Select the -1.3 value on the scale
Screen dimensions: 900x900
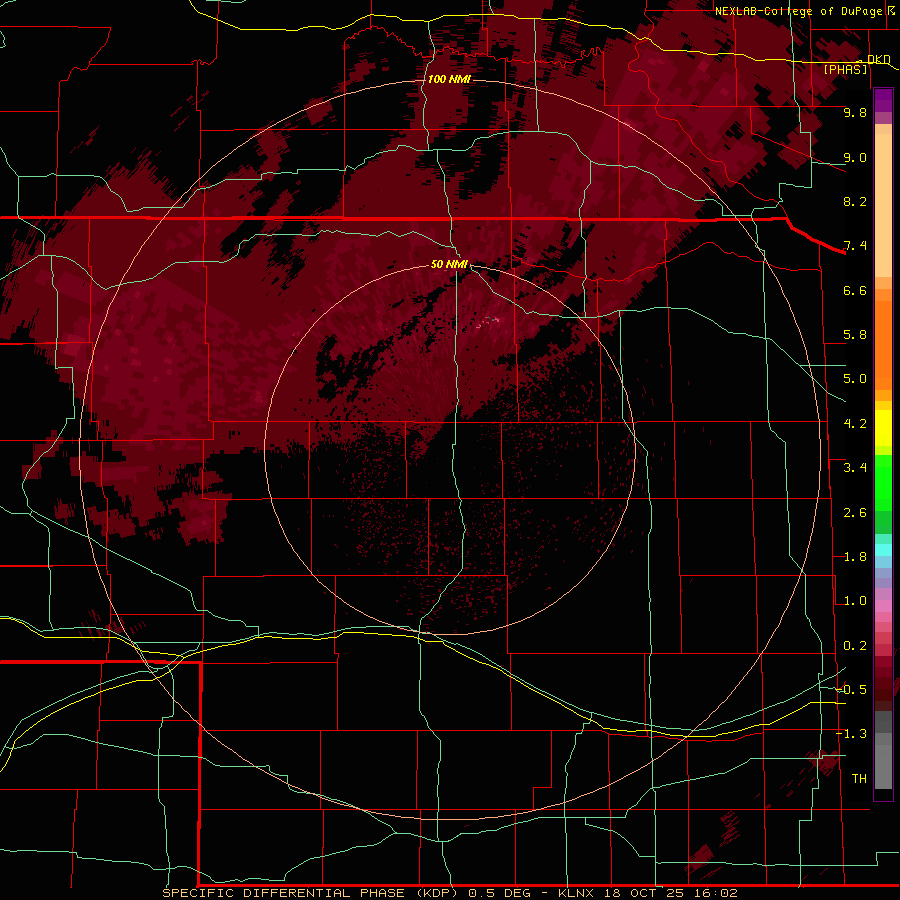[x=852, y=734]
